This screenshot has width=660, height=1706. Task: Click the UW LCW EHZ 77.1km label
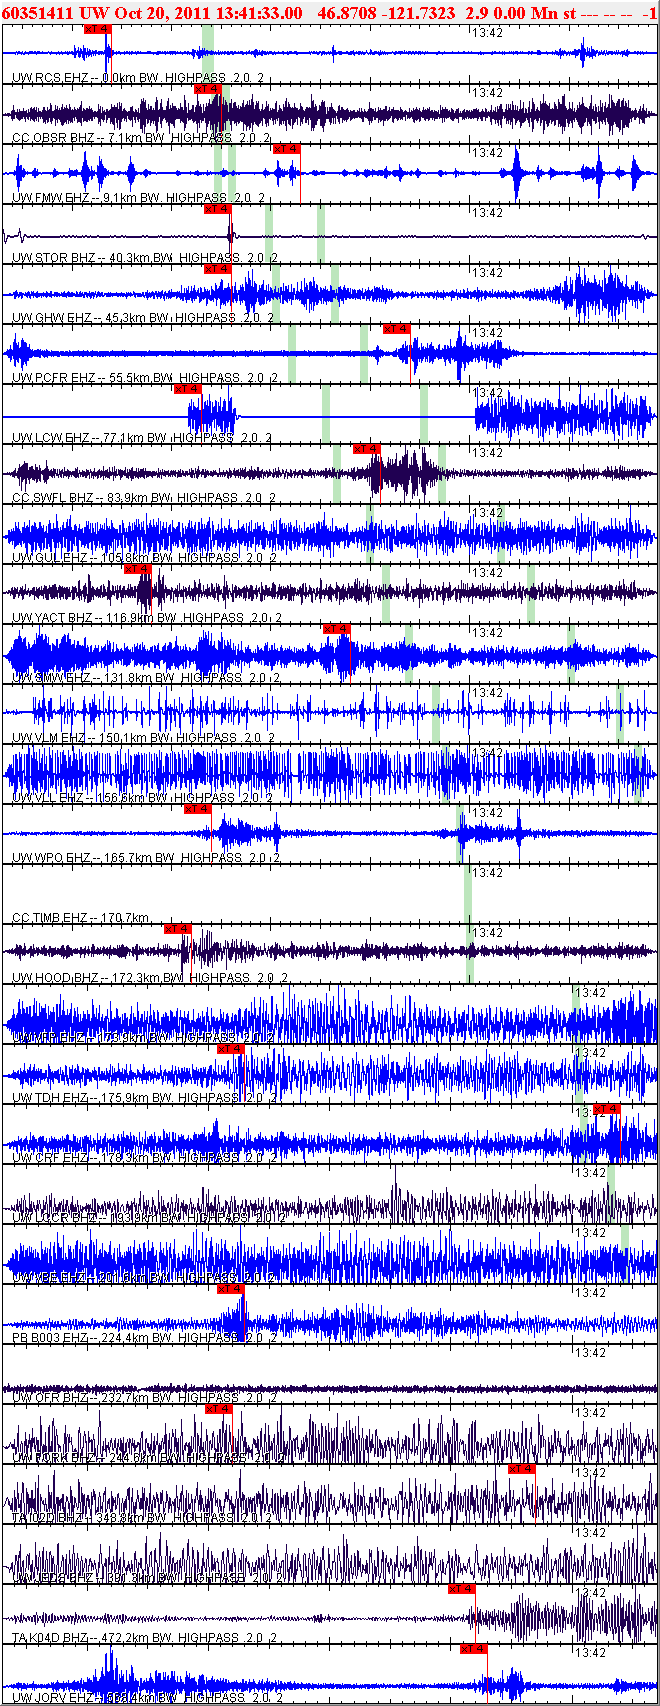[142, 438]
